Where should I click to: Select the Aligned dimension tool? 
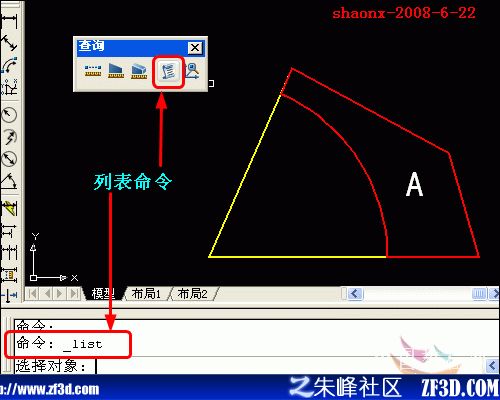click(9, 43)
